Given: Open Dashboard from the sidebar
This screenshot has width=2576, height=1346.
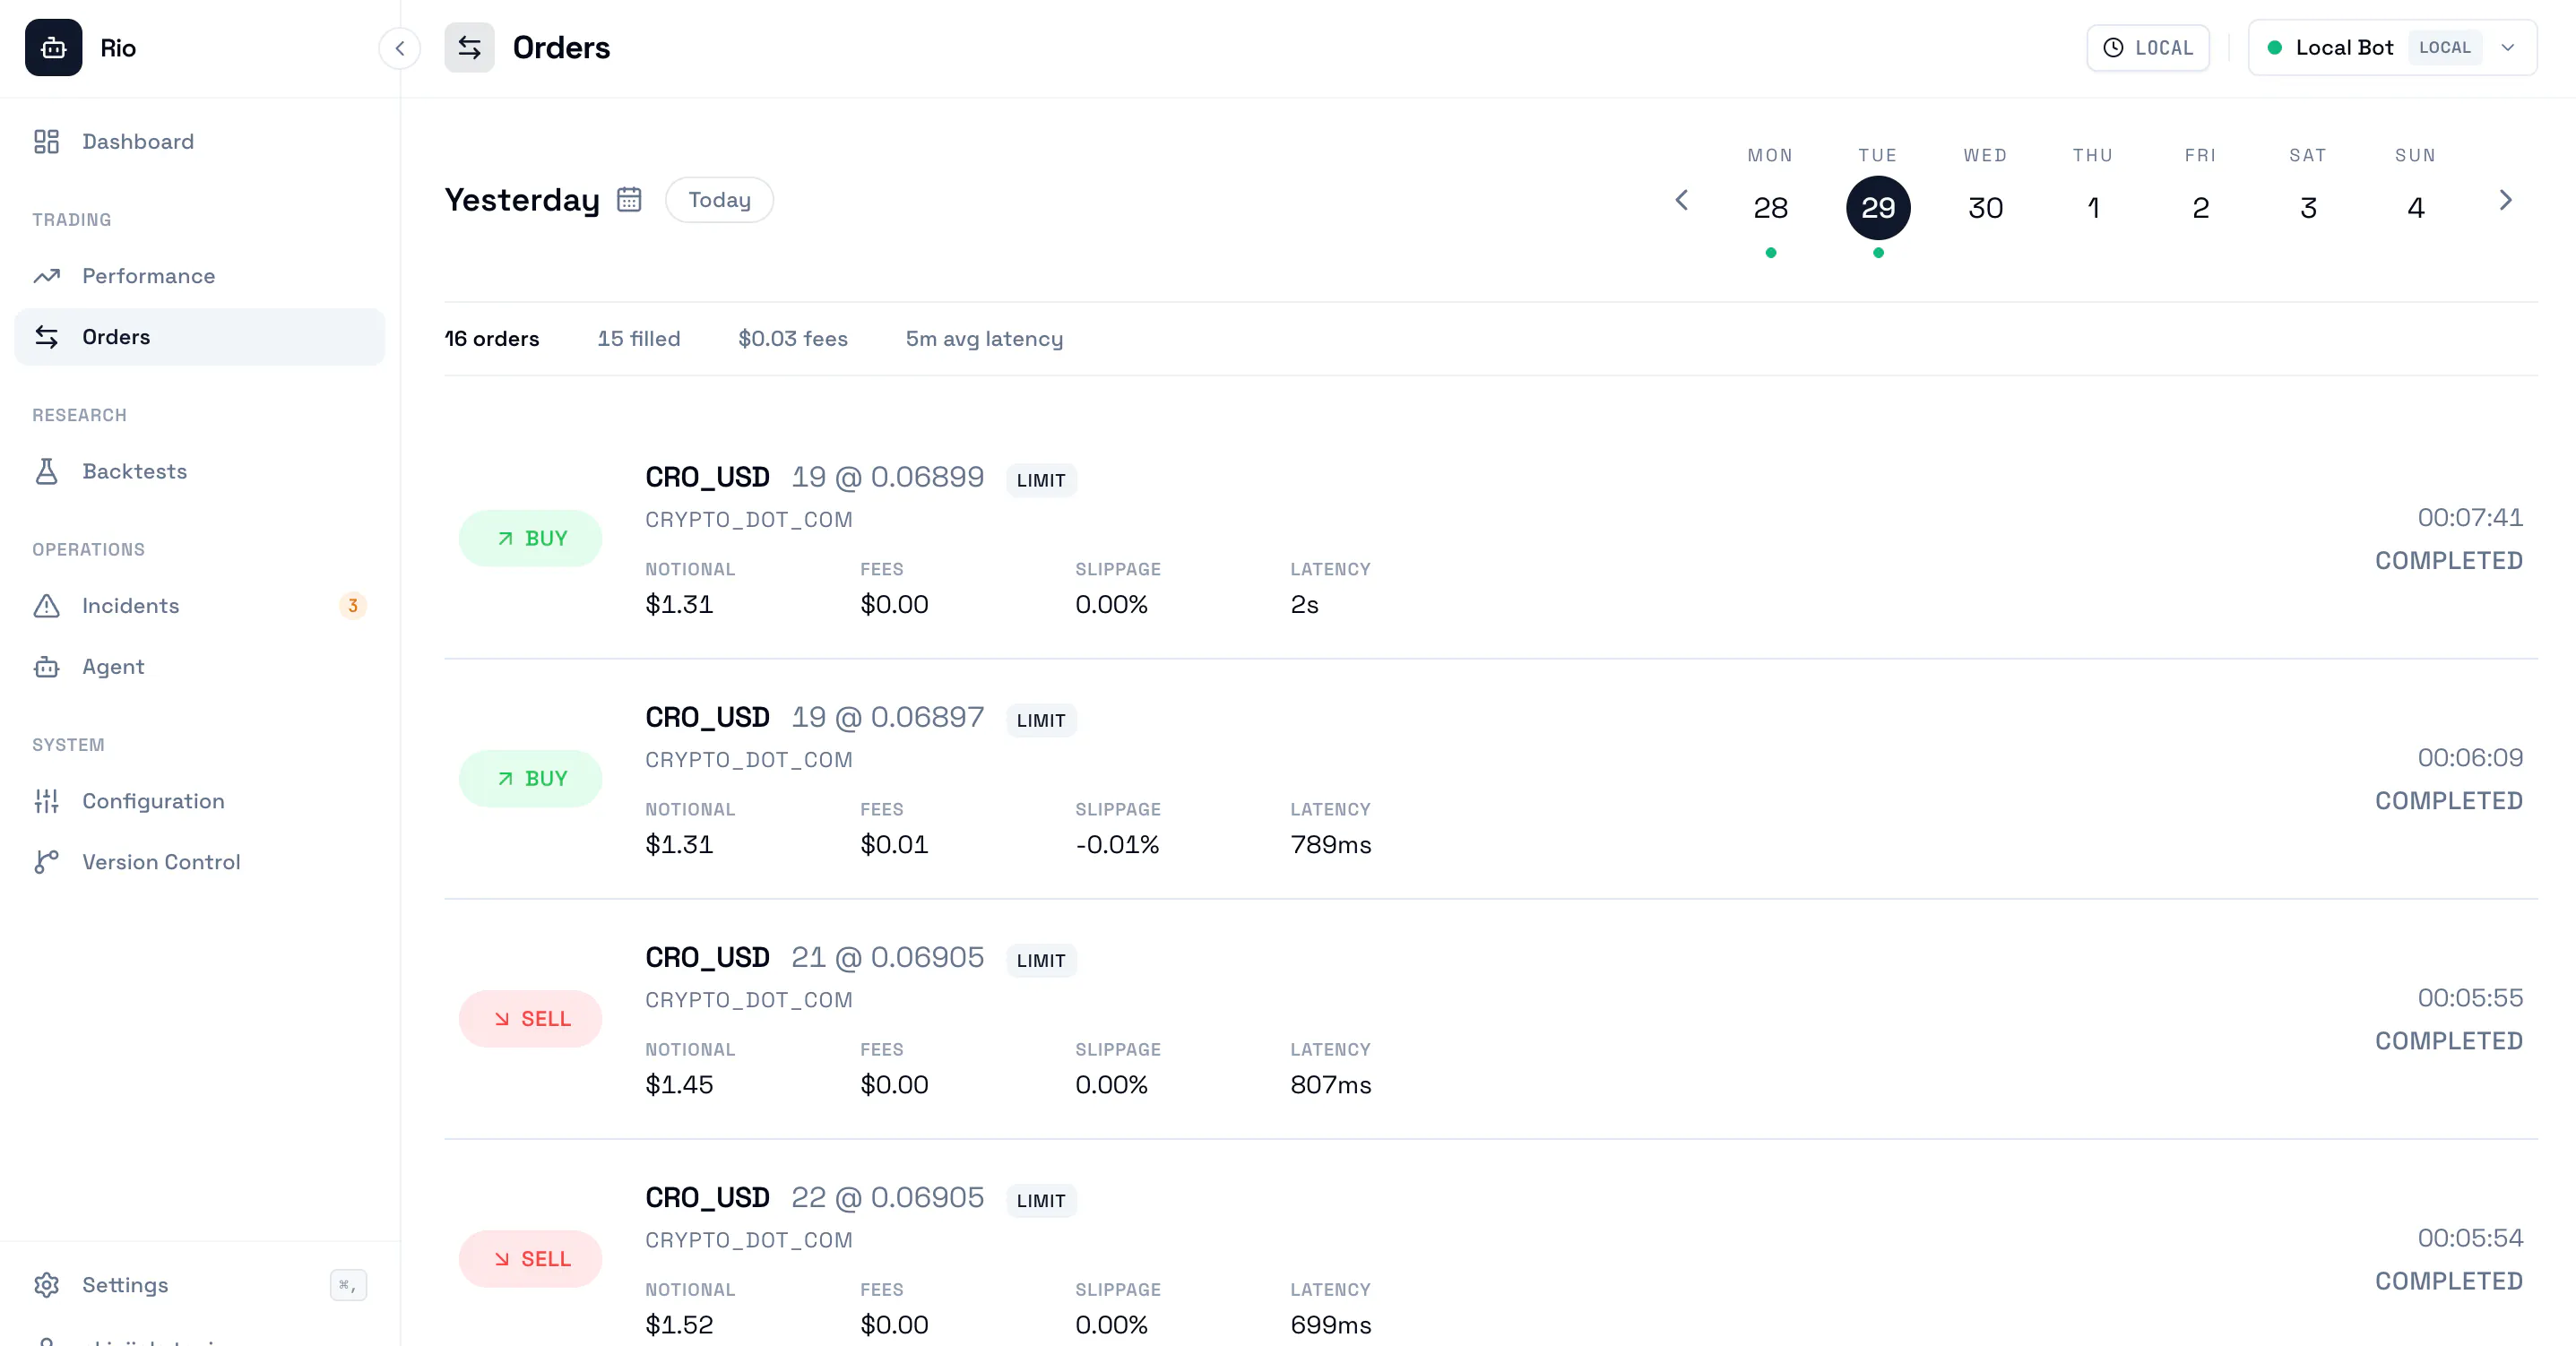Looking at the screenshot, I should coord(199,141).
